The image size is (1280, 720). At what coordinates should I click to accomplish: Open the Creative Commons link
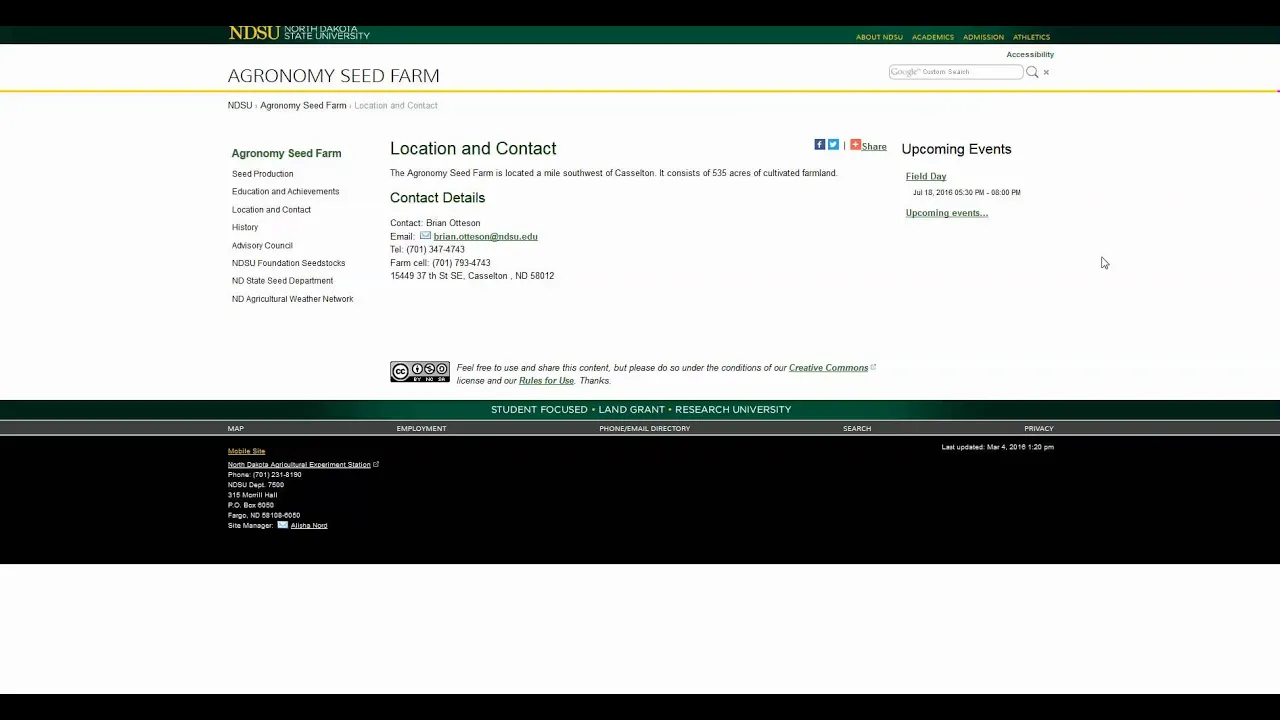pos(828,368)
